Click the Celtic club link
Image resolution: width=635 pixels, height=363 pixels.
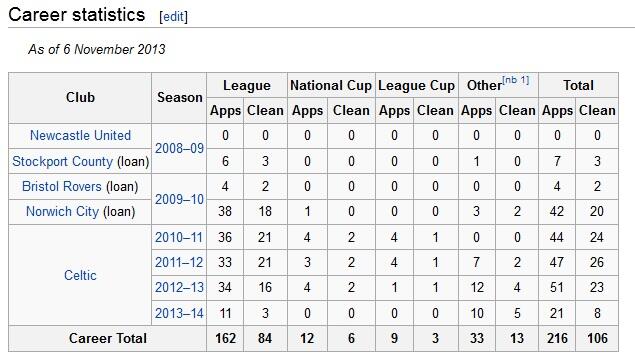point(80,275)
